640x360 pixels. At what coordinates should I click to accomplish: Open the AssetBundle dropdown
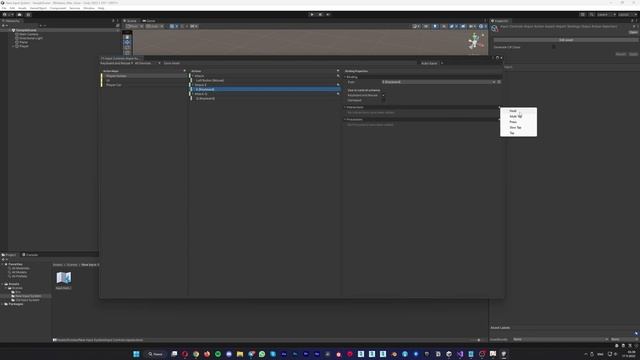[559, 339]
